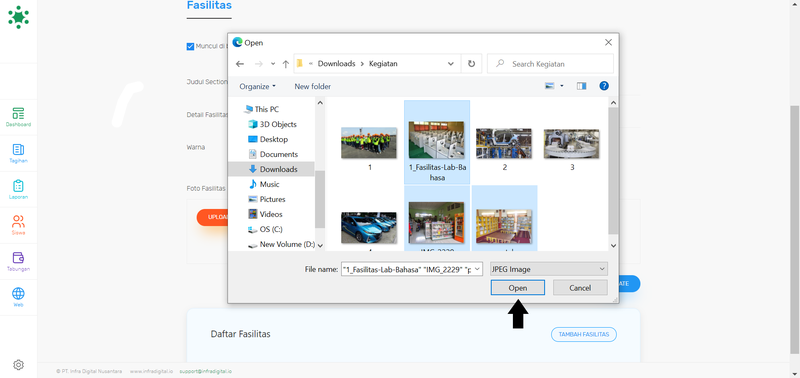Click the settings gear in sidebar
The height and width of the screenshot is (378, 800).
[x=18, y=365]
